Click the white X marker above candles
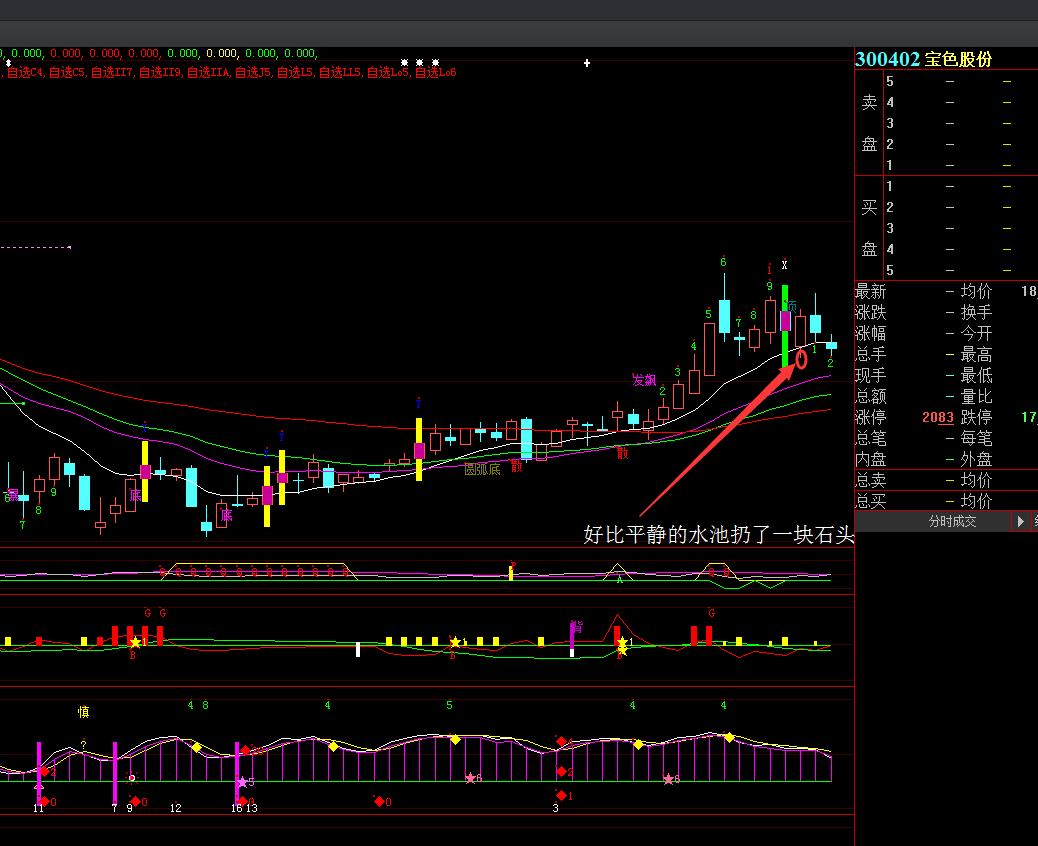The width and height of the screenshot is (1038, 846). tap(785, 265)
